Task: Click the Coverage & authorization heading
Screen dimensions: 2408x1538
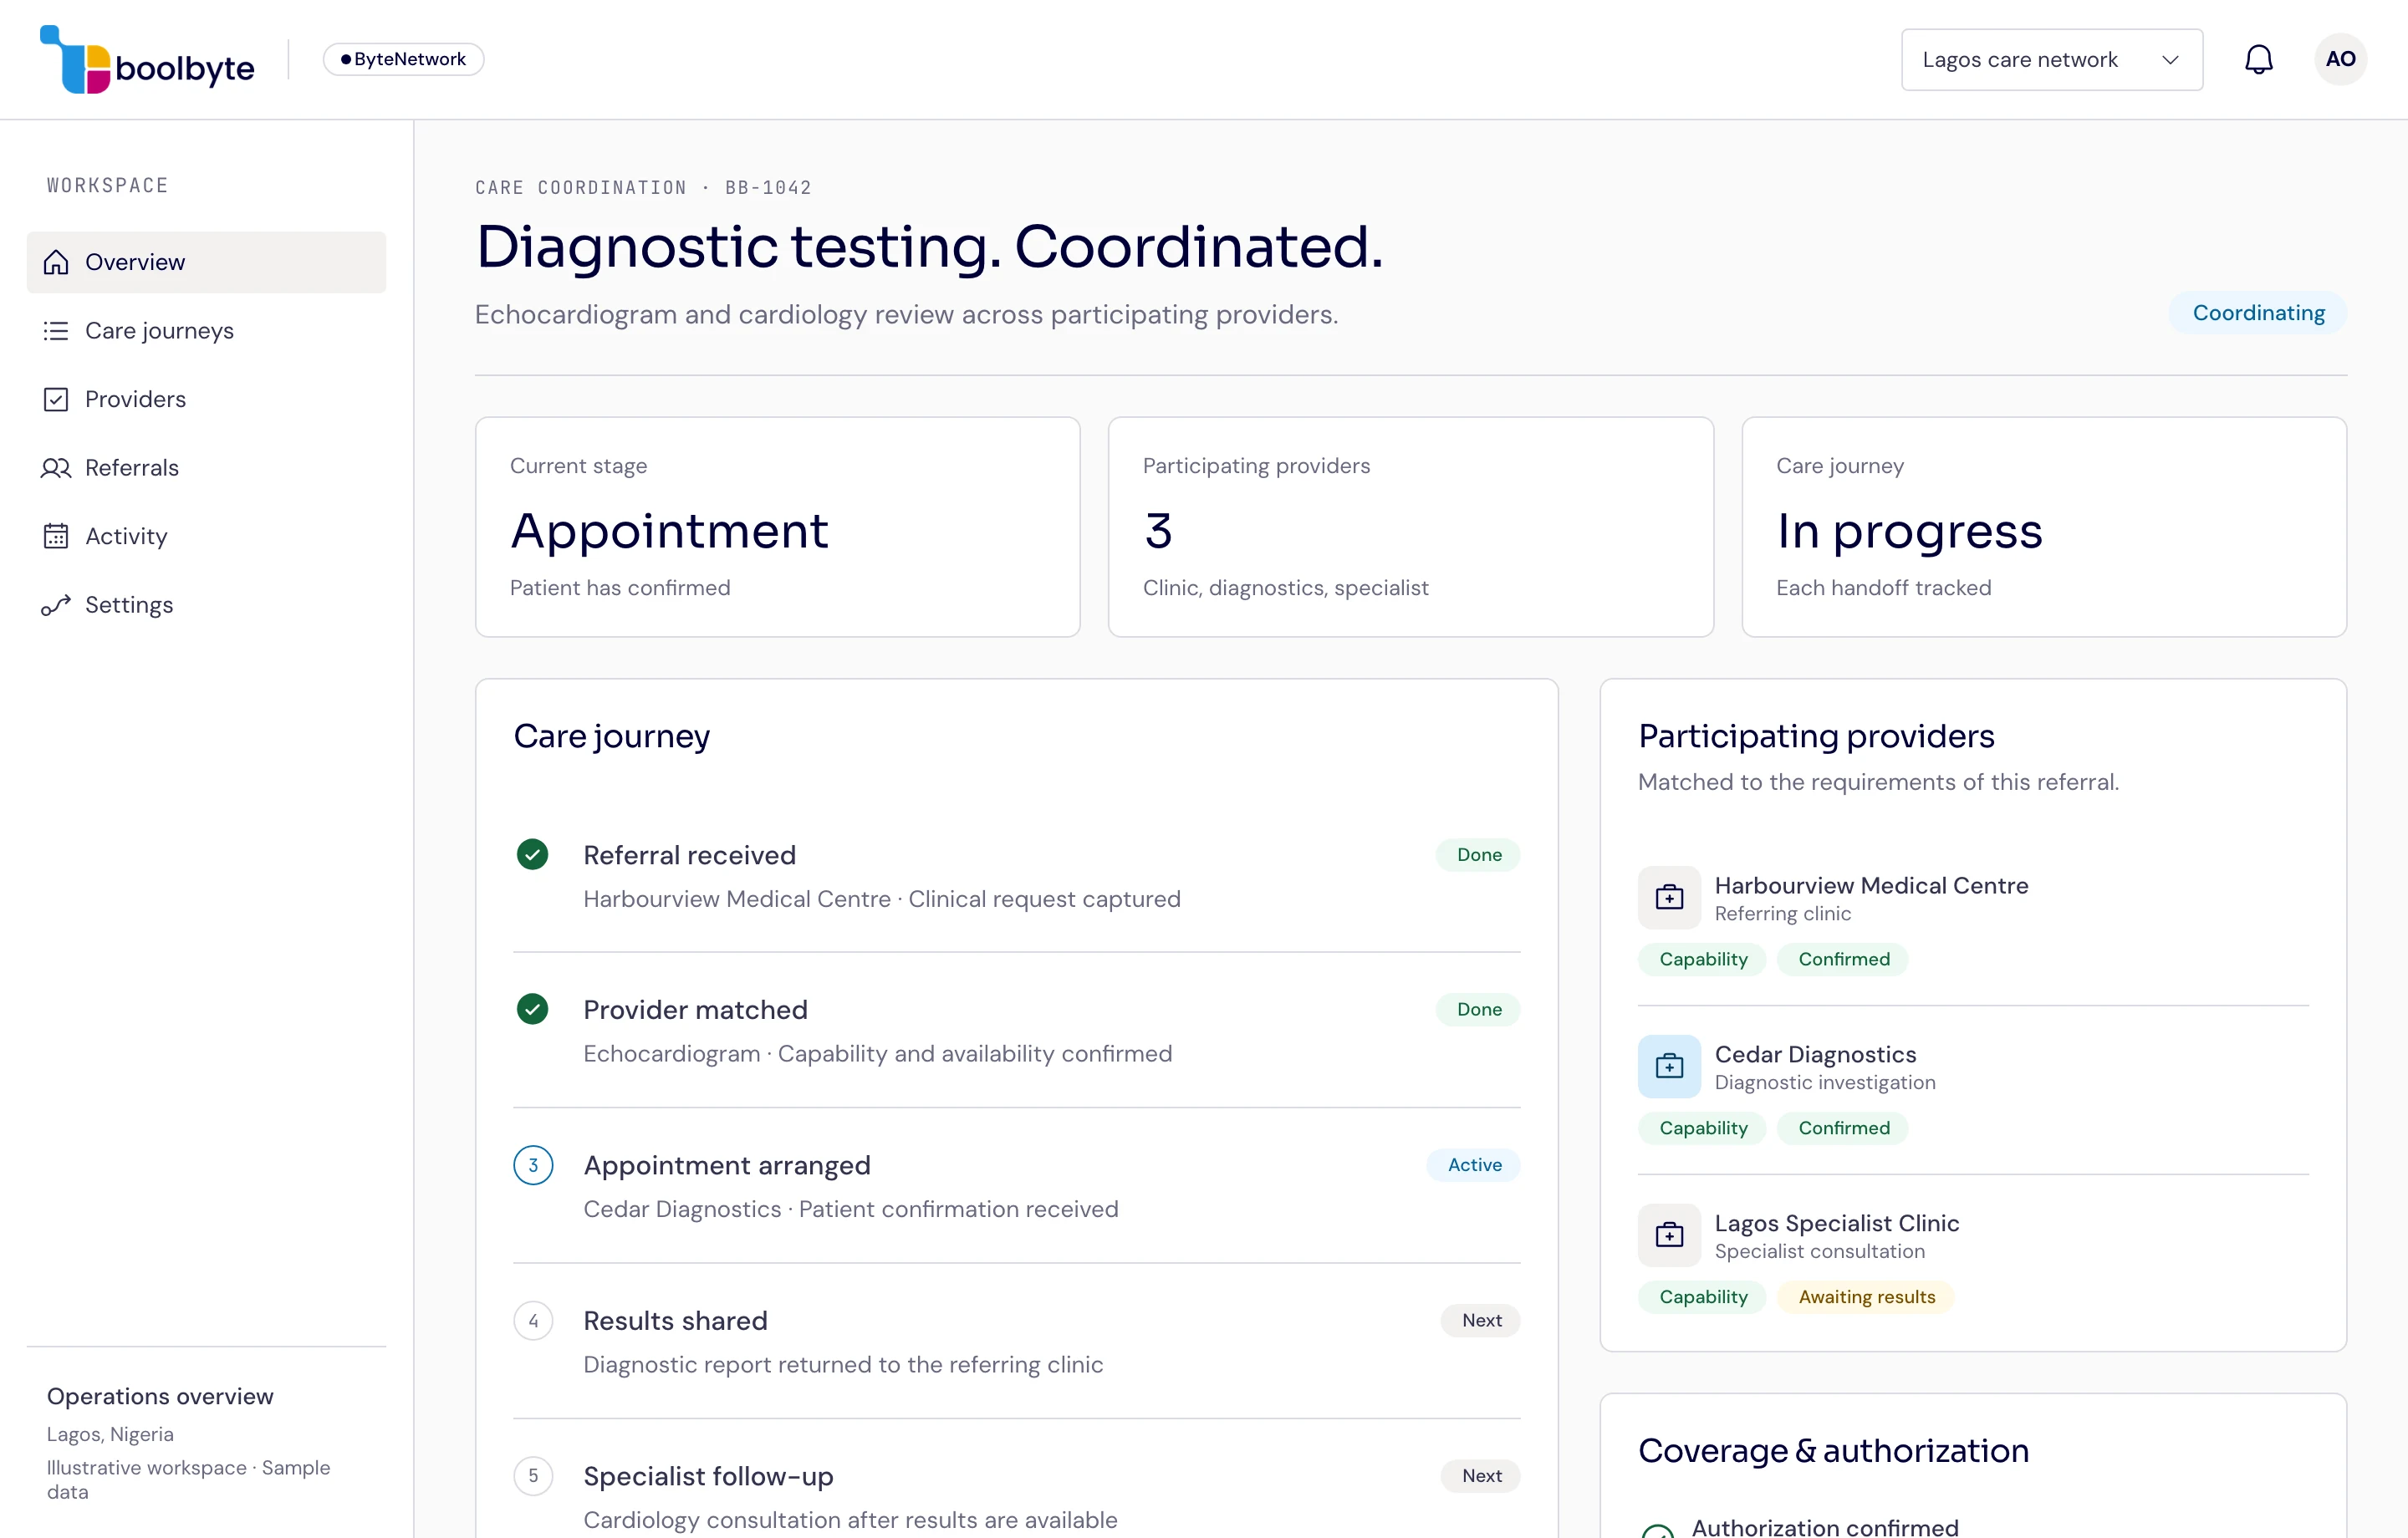Action: 1833,1451
